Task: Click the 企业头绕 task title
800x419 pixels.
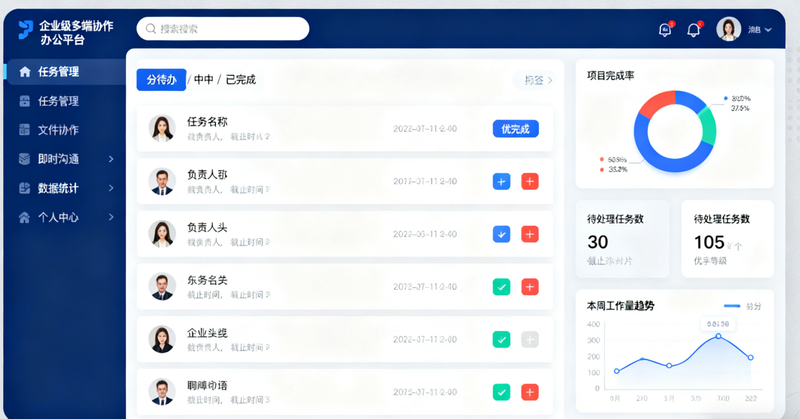Action: click(207, 333)
